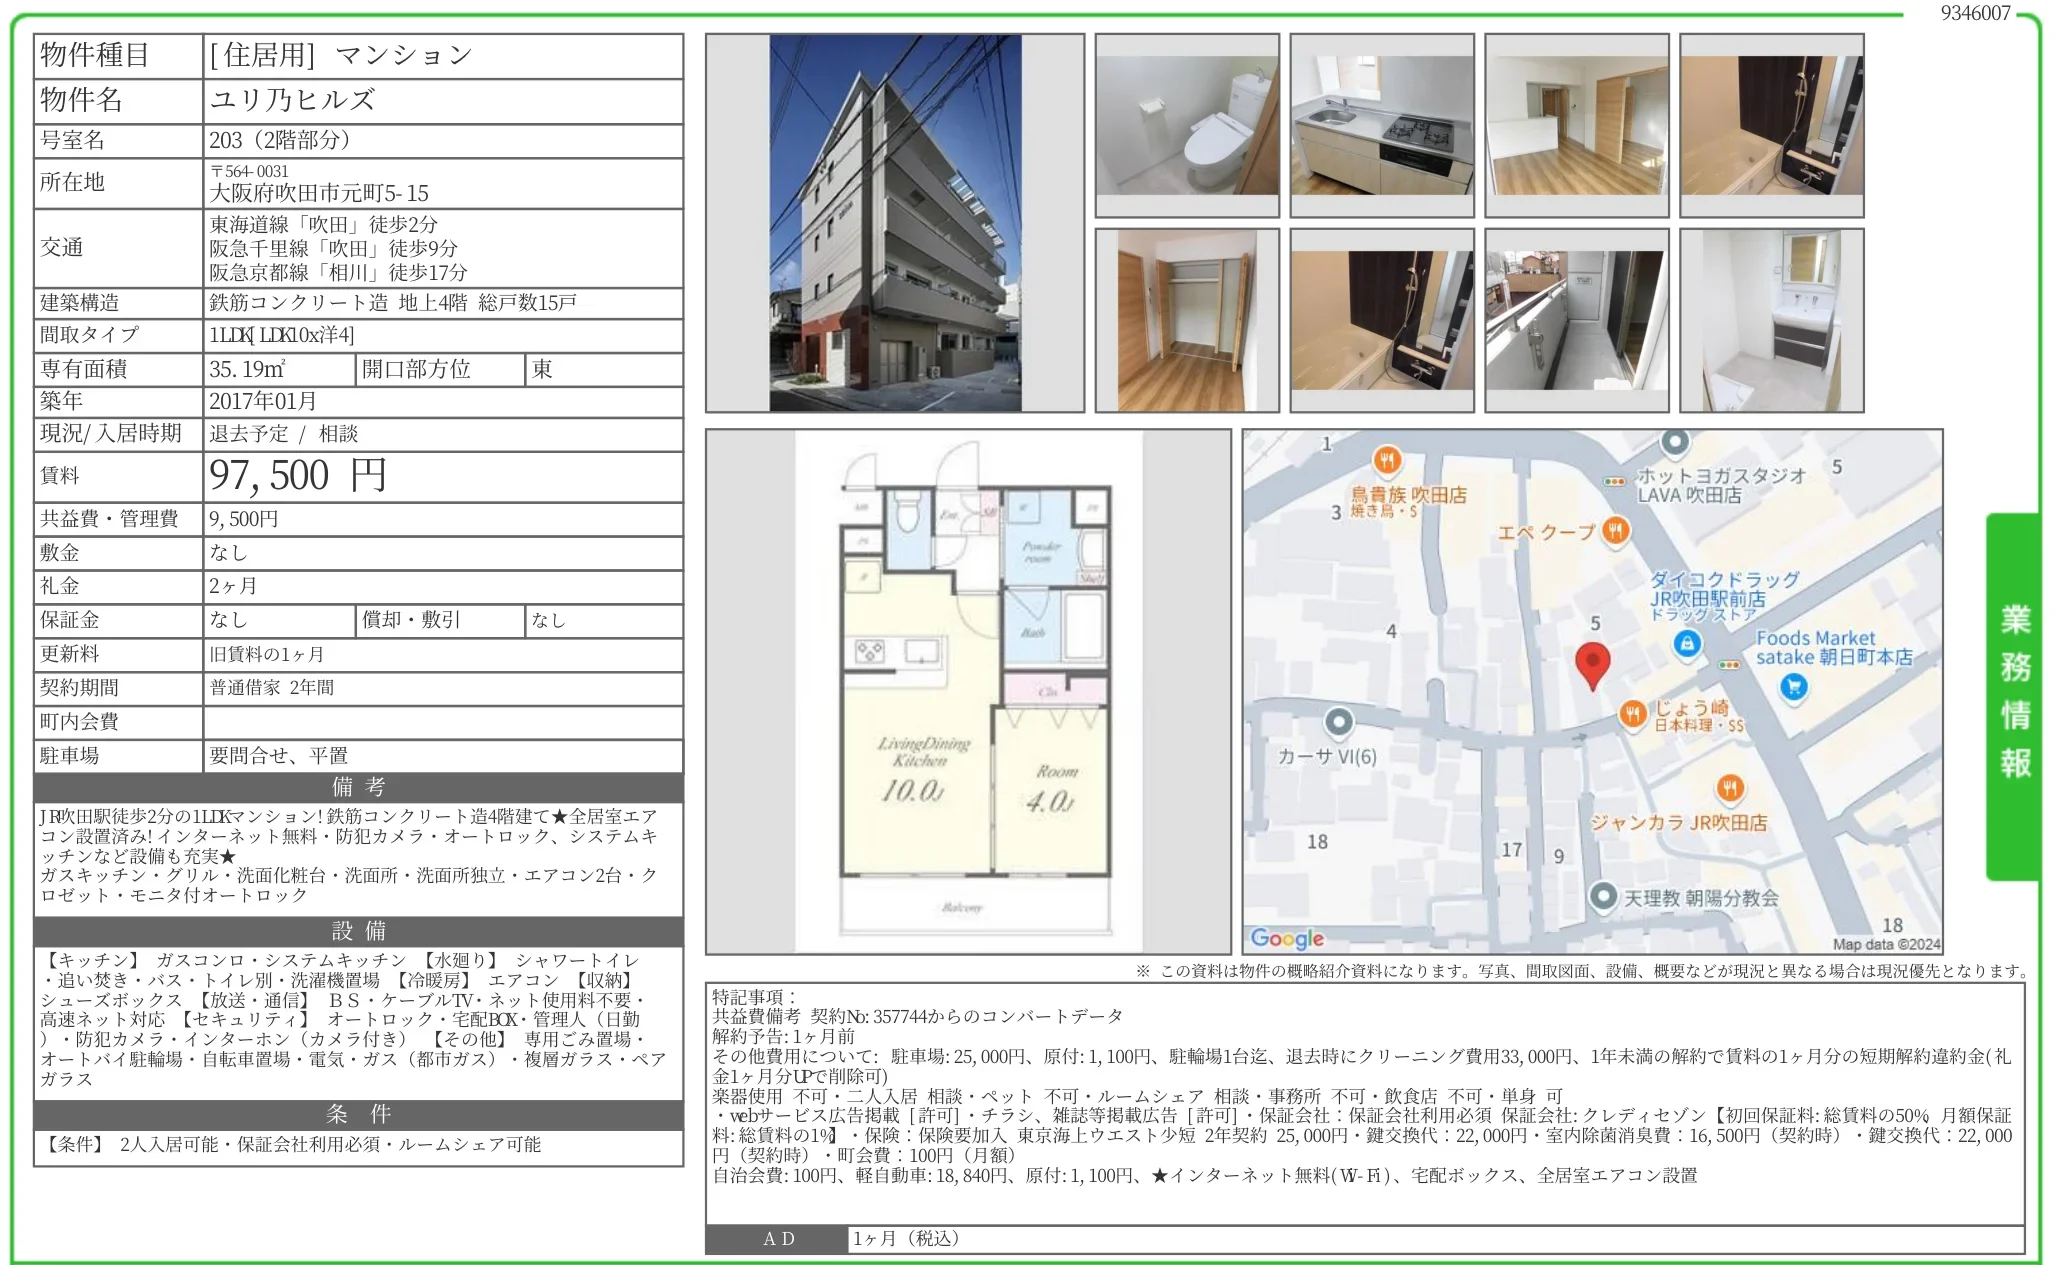Click the Foods Market satake shopping cart icon

click(1794, 687)
